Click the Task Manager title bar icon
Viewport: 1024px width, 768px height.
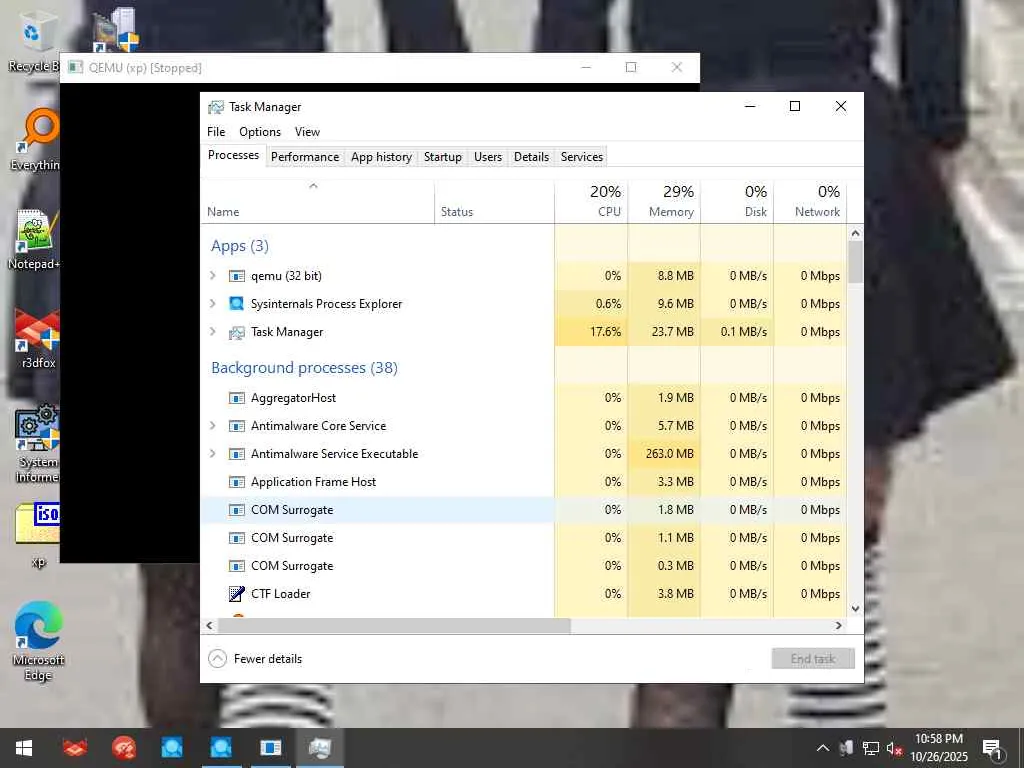click(x=216, y=107)
